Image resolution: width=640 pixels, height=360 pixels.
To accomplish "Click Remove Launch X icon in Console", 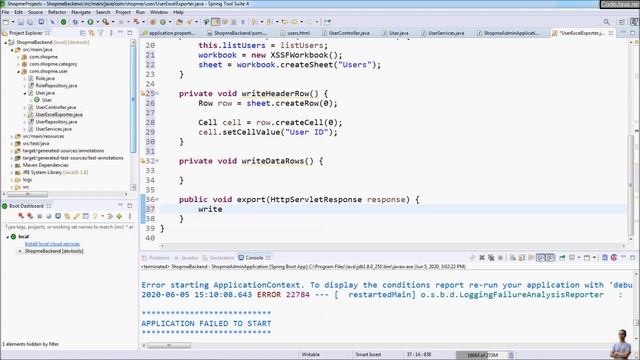I will (x=482, y=258).
